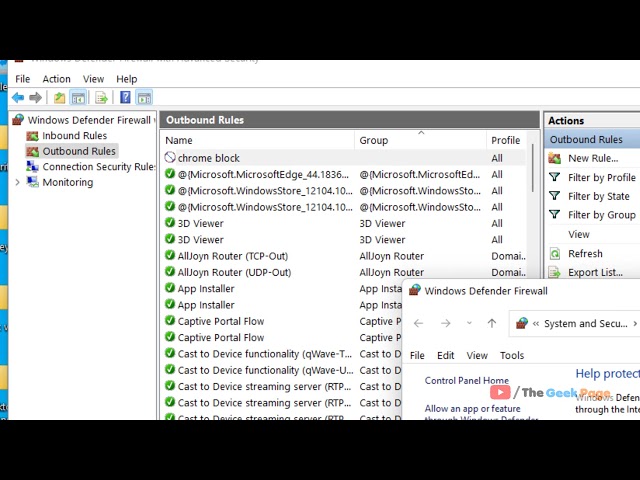Image resolution: width=640 pixels, height=480 pixels.
Task: Sort by the Profile column header
Action: [505, 140]
